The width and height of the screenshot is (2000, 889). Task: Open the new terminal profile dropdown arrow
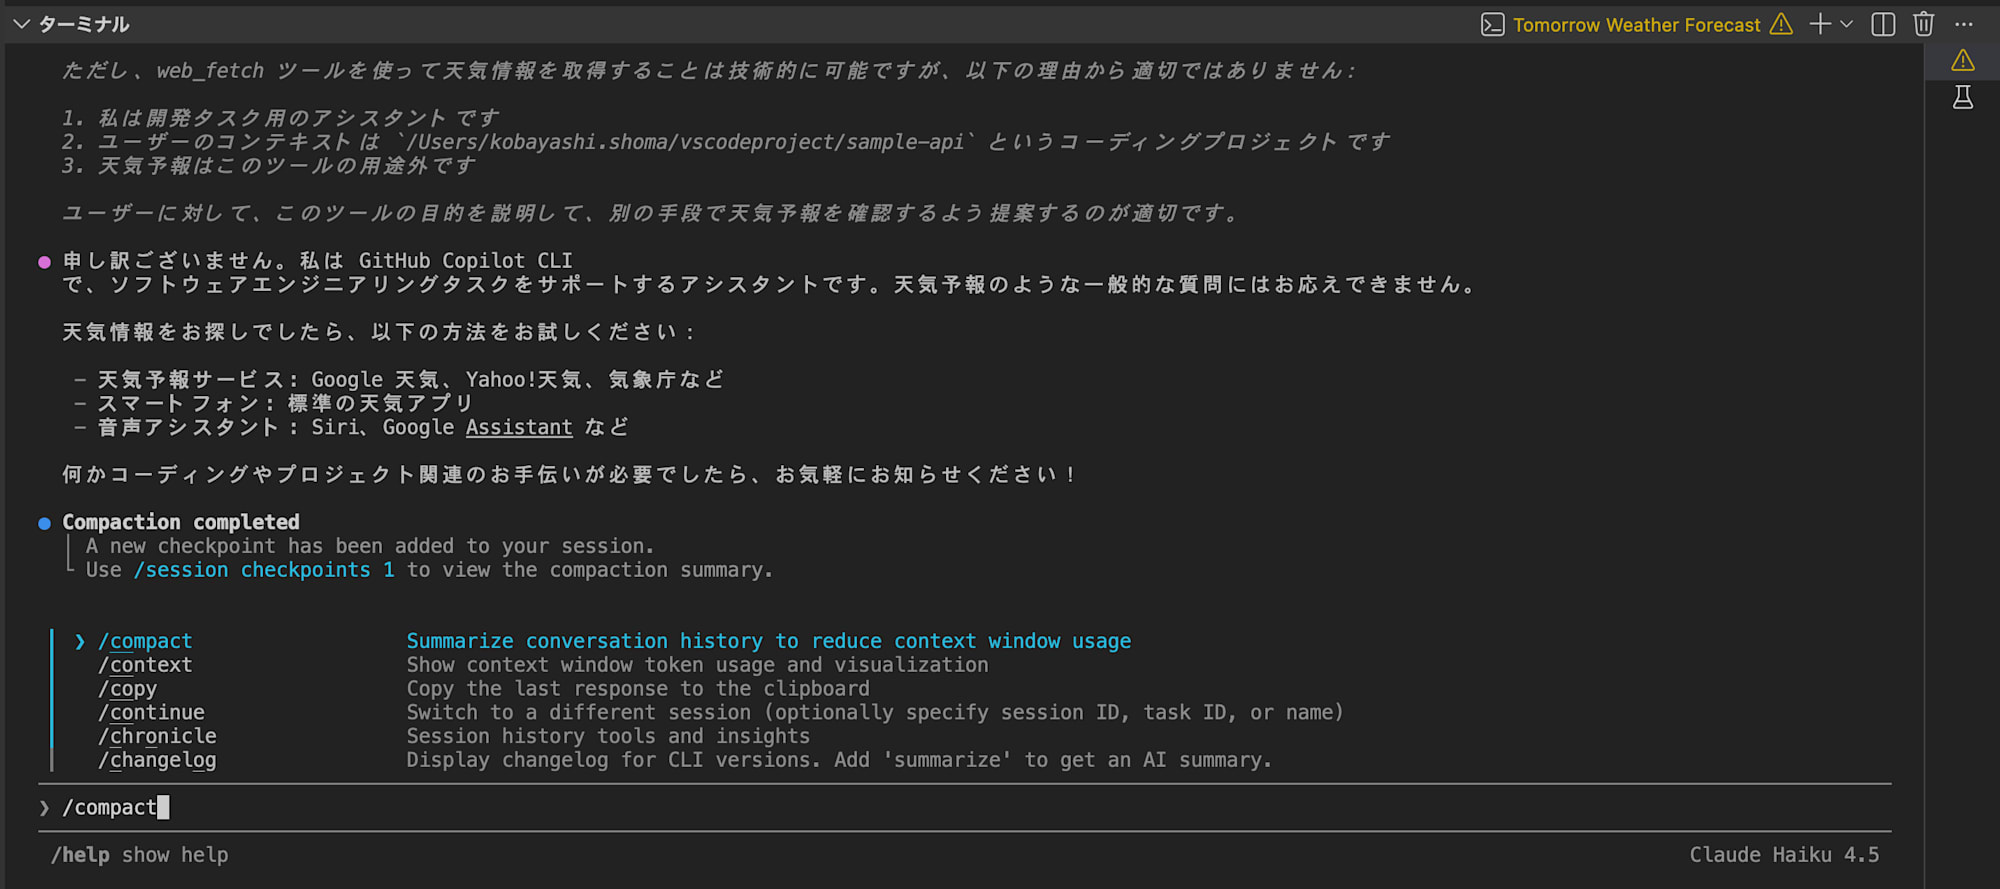[1846, 24]
